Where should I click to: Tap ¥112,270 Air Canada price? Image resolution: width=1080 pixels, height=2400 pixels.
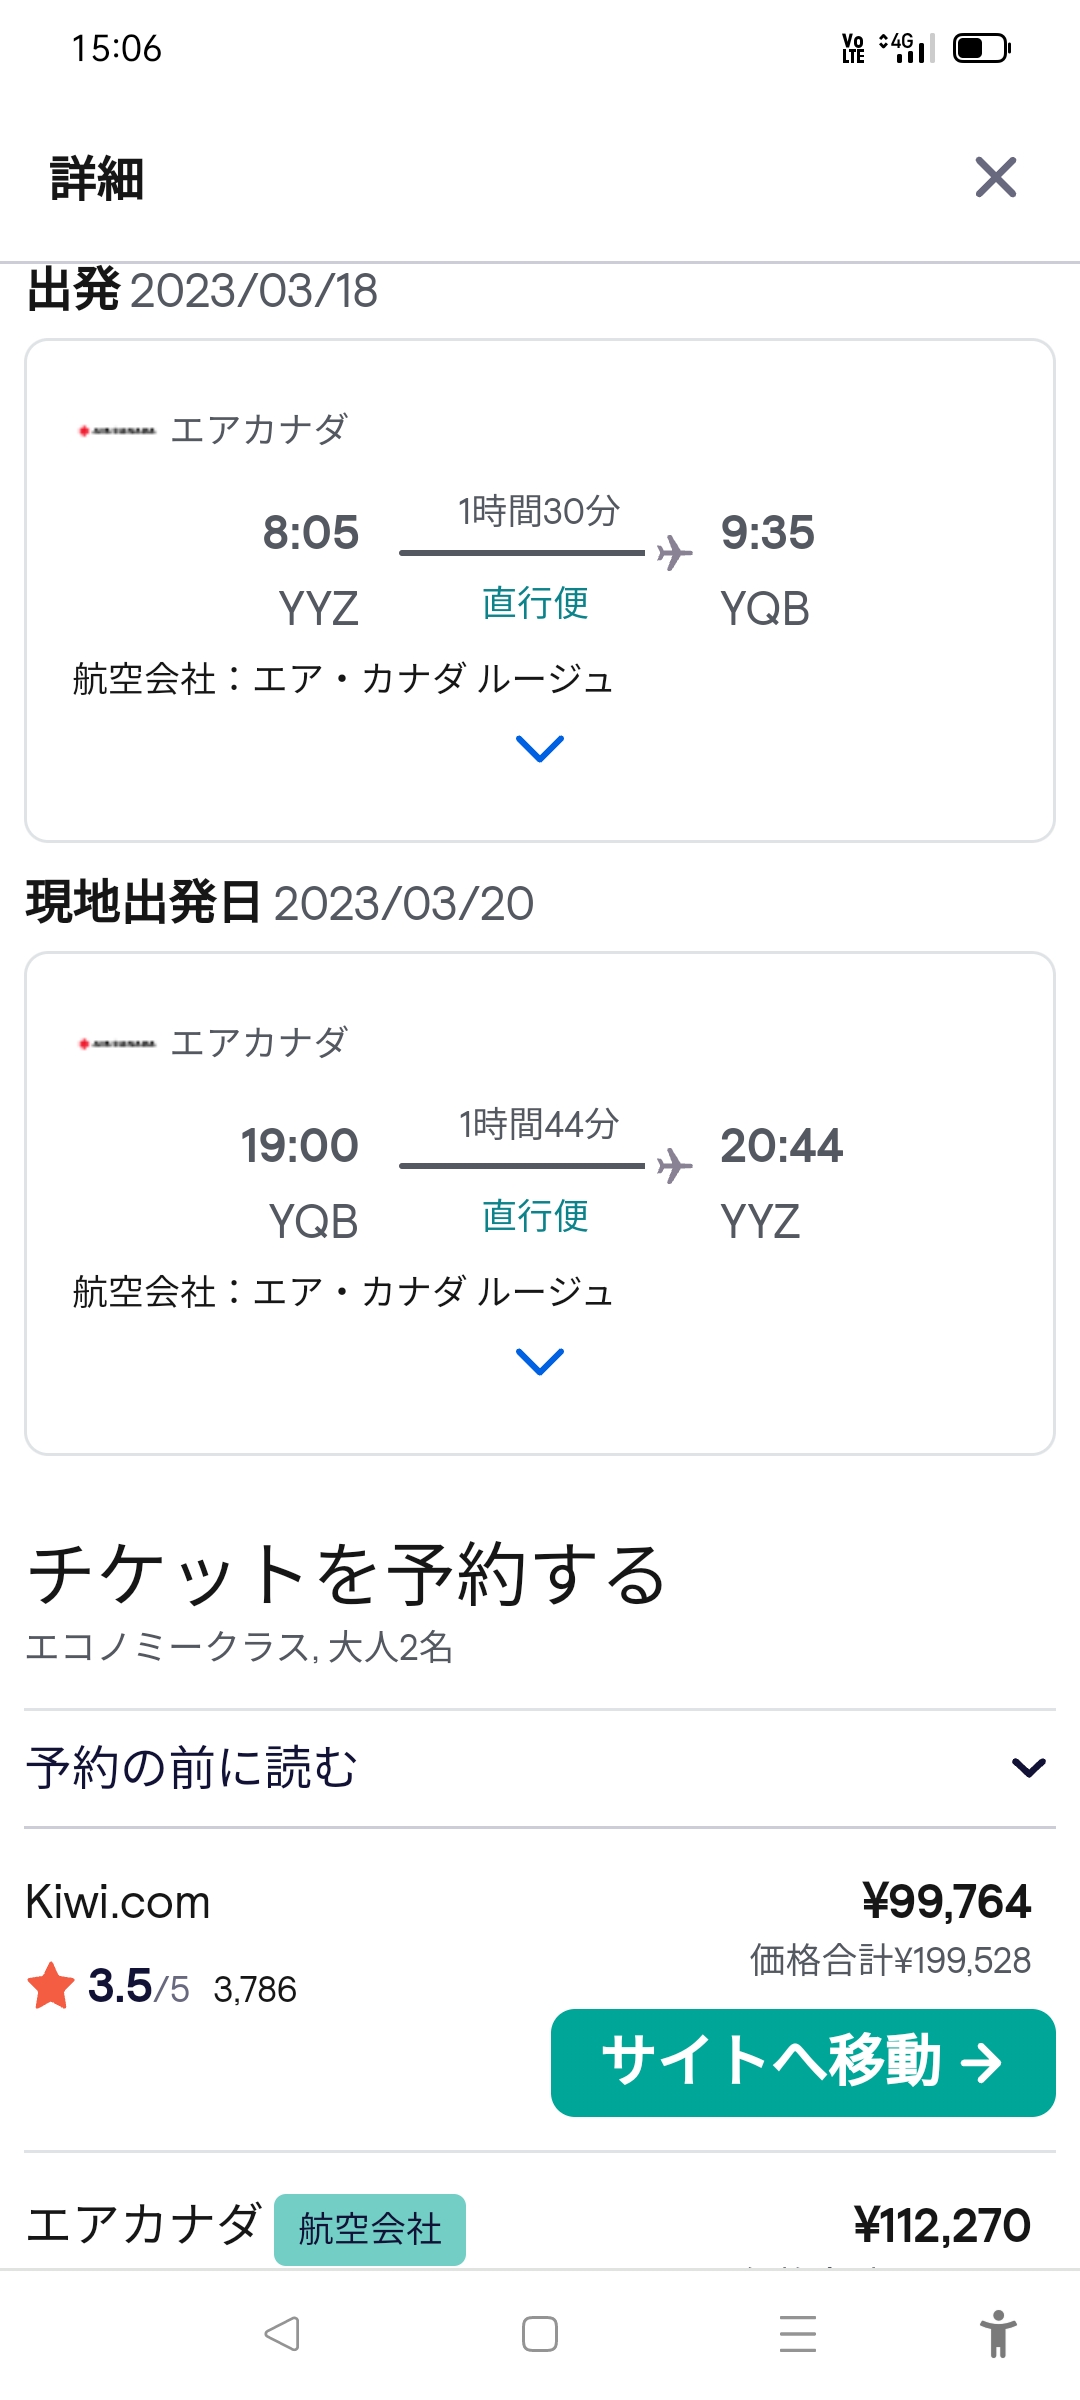(942, 2226)
